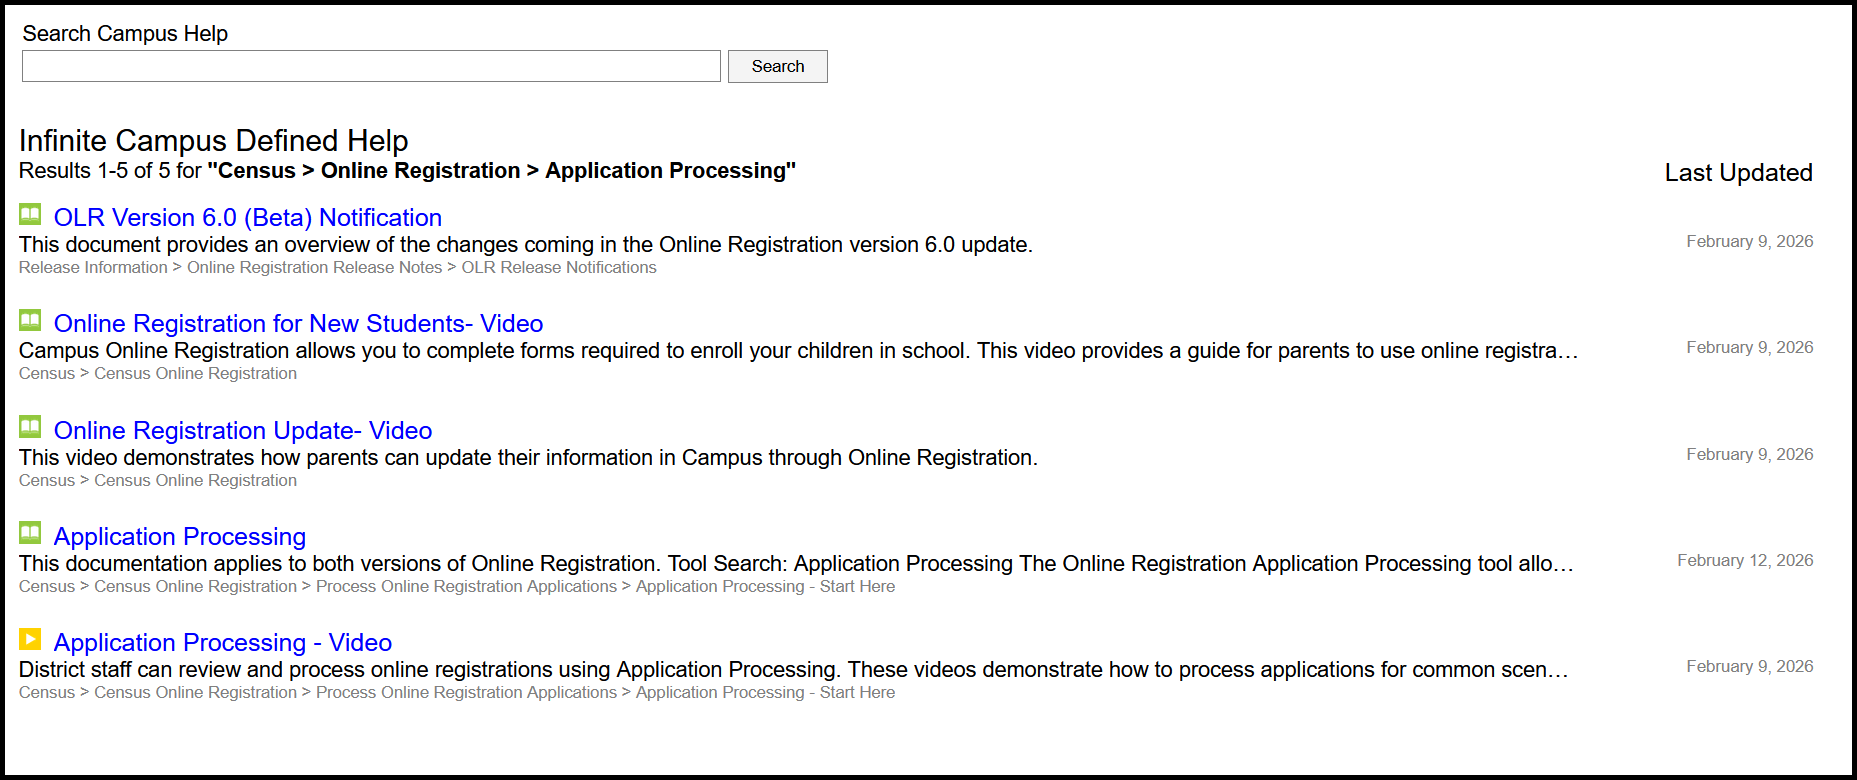The height and width of the screenshot is (780, 1857).
Task: Click the Search button
Action: [778, 66]
